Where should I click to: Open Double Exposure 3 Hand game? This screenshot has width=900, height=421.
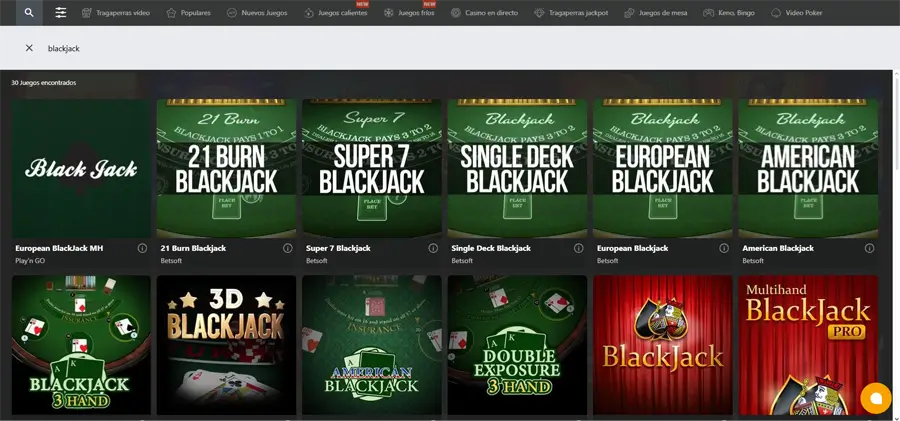[x=517, y=345]
